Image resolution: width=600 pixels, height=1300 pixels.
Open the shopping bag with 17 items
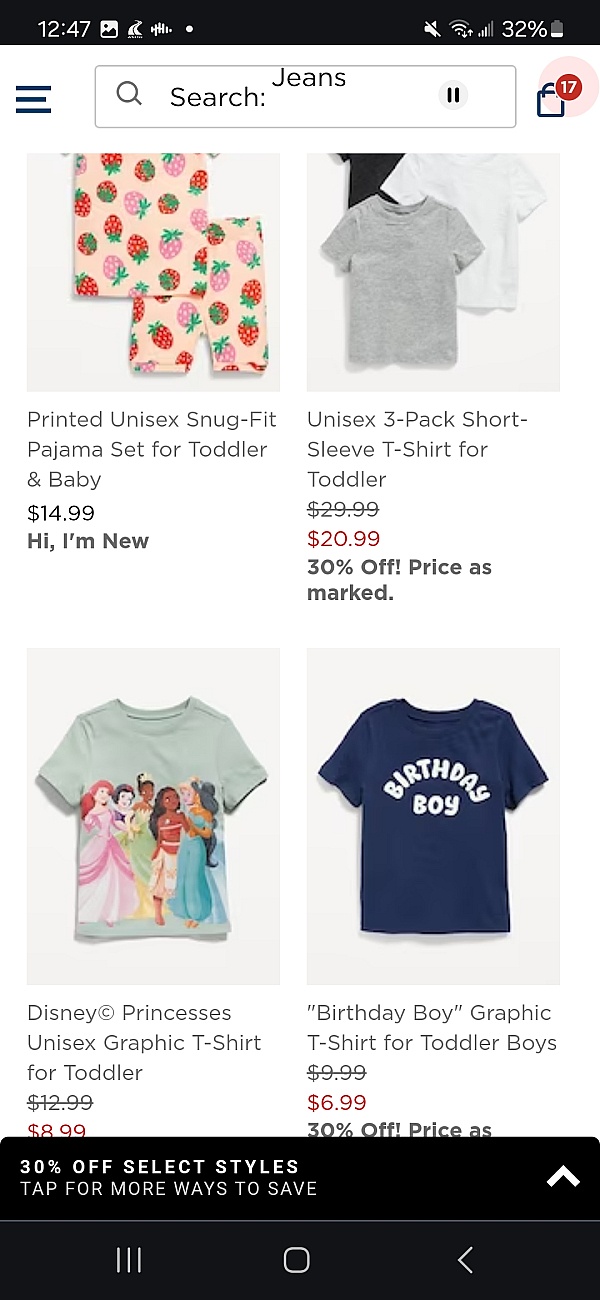click(550, 100)
